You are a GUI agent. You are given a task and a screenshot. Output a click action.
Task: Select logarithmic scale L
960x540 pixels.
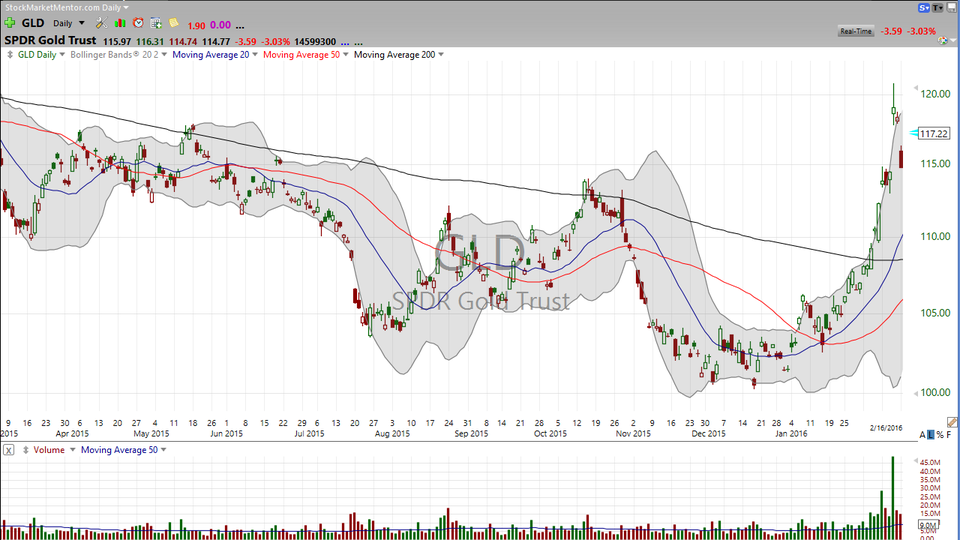931,435
